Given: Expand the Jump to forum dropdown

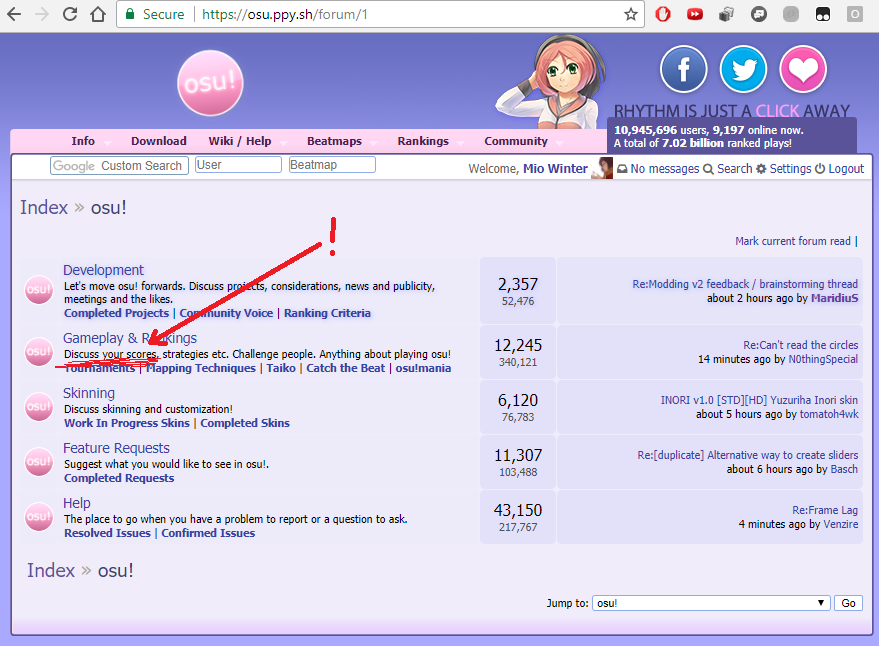Looking at the screenshot, I should [711, 603].
